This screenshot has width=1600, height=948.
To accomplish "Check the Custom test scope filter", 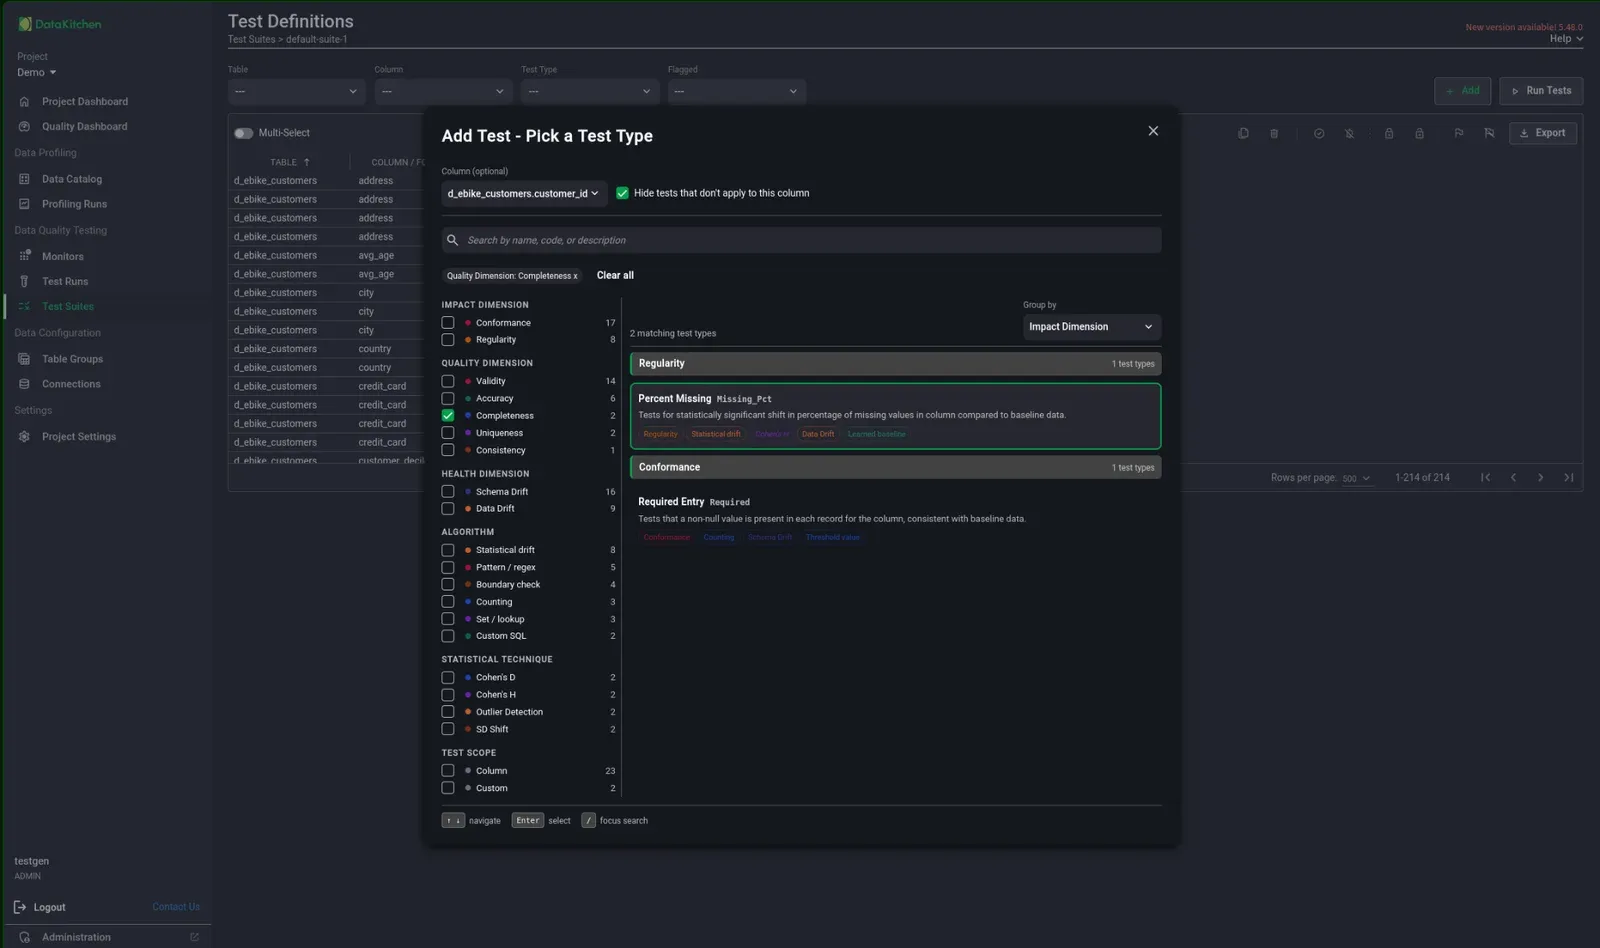I will click(x=448, y=788).
